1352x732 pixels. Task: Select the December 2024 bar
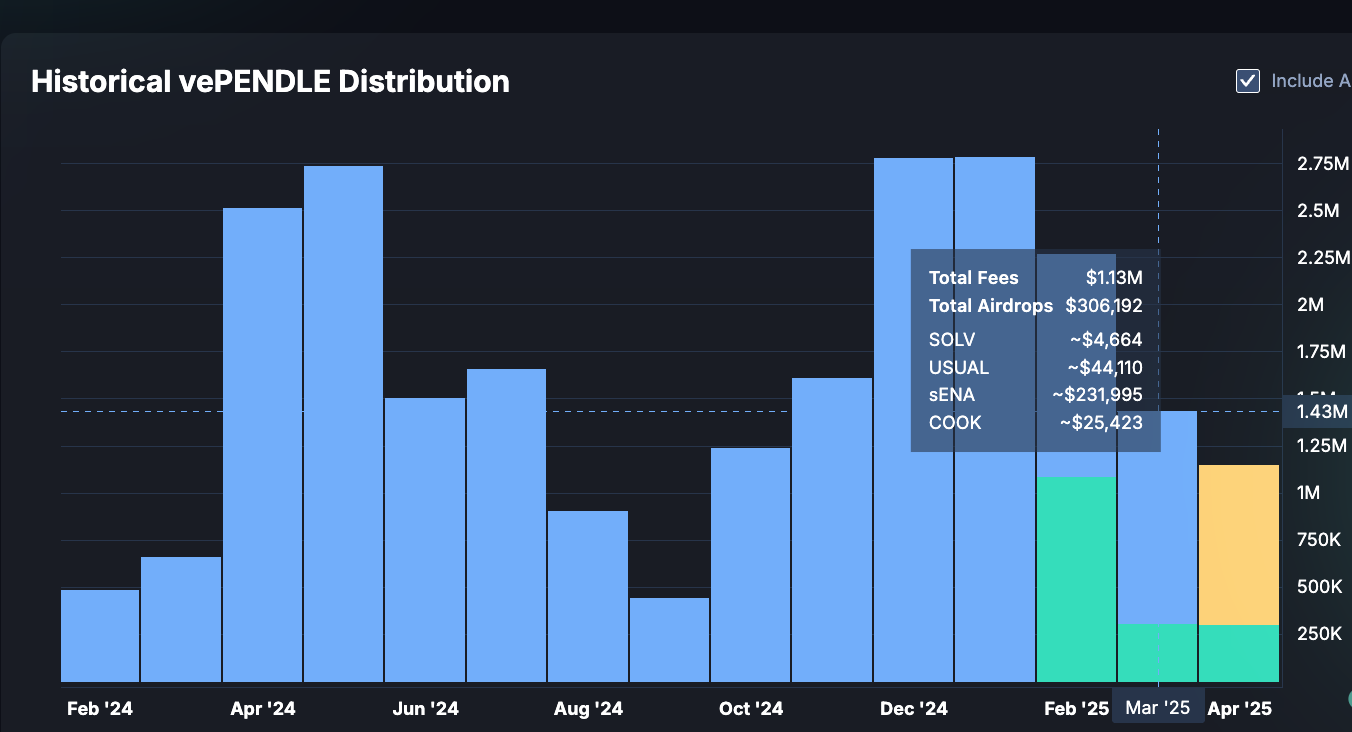(x=913, y=420)
